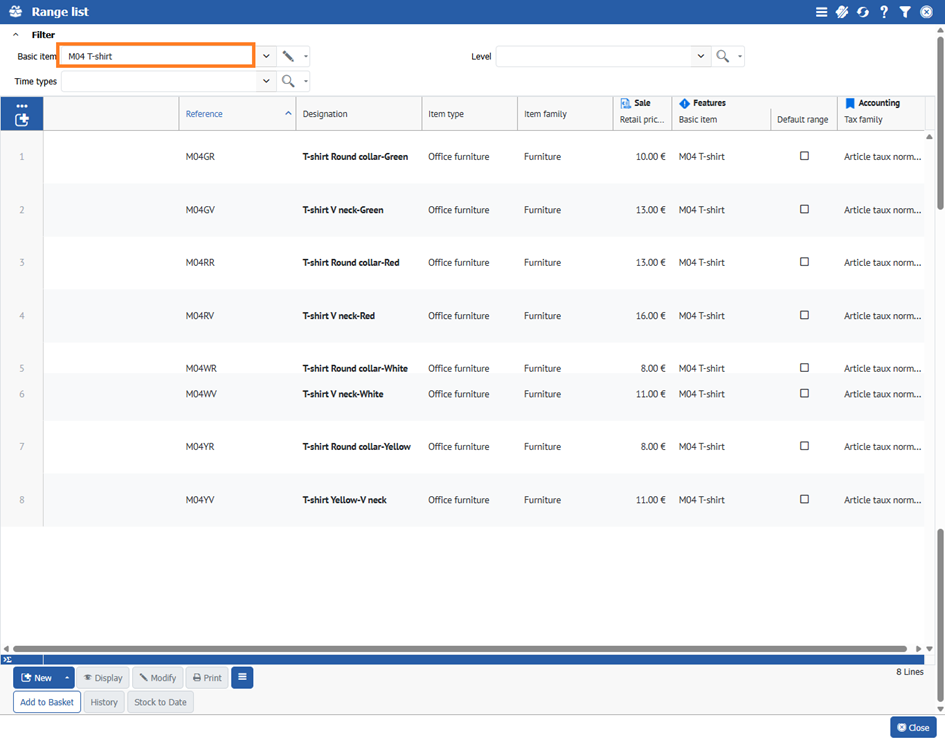Enable Default range for T-shirt V neck-Red

point(804,315)
